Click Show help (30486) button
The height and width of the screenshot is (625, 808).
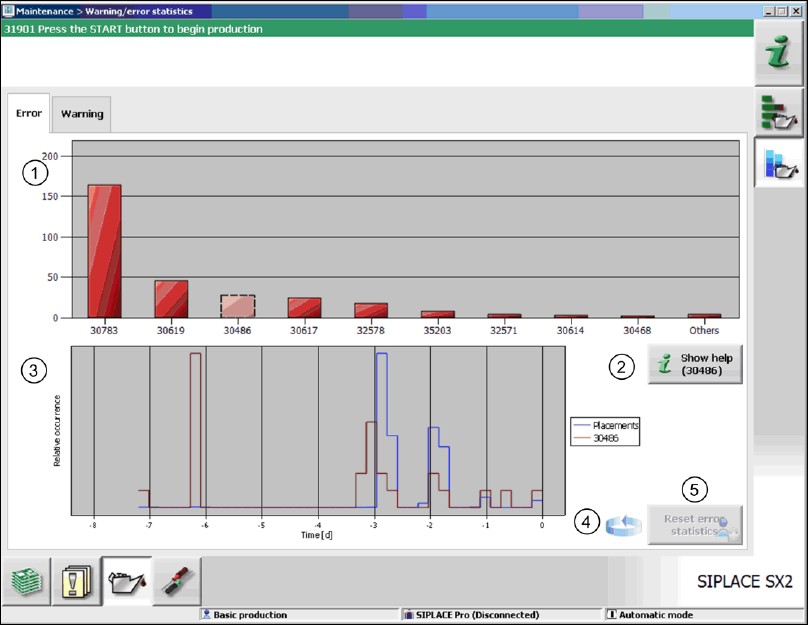pos(695,364)
